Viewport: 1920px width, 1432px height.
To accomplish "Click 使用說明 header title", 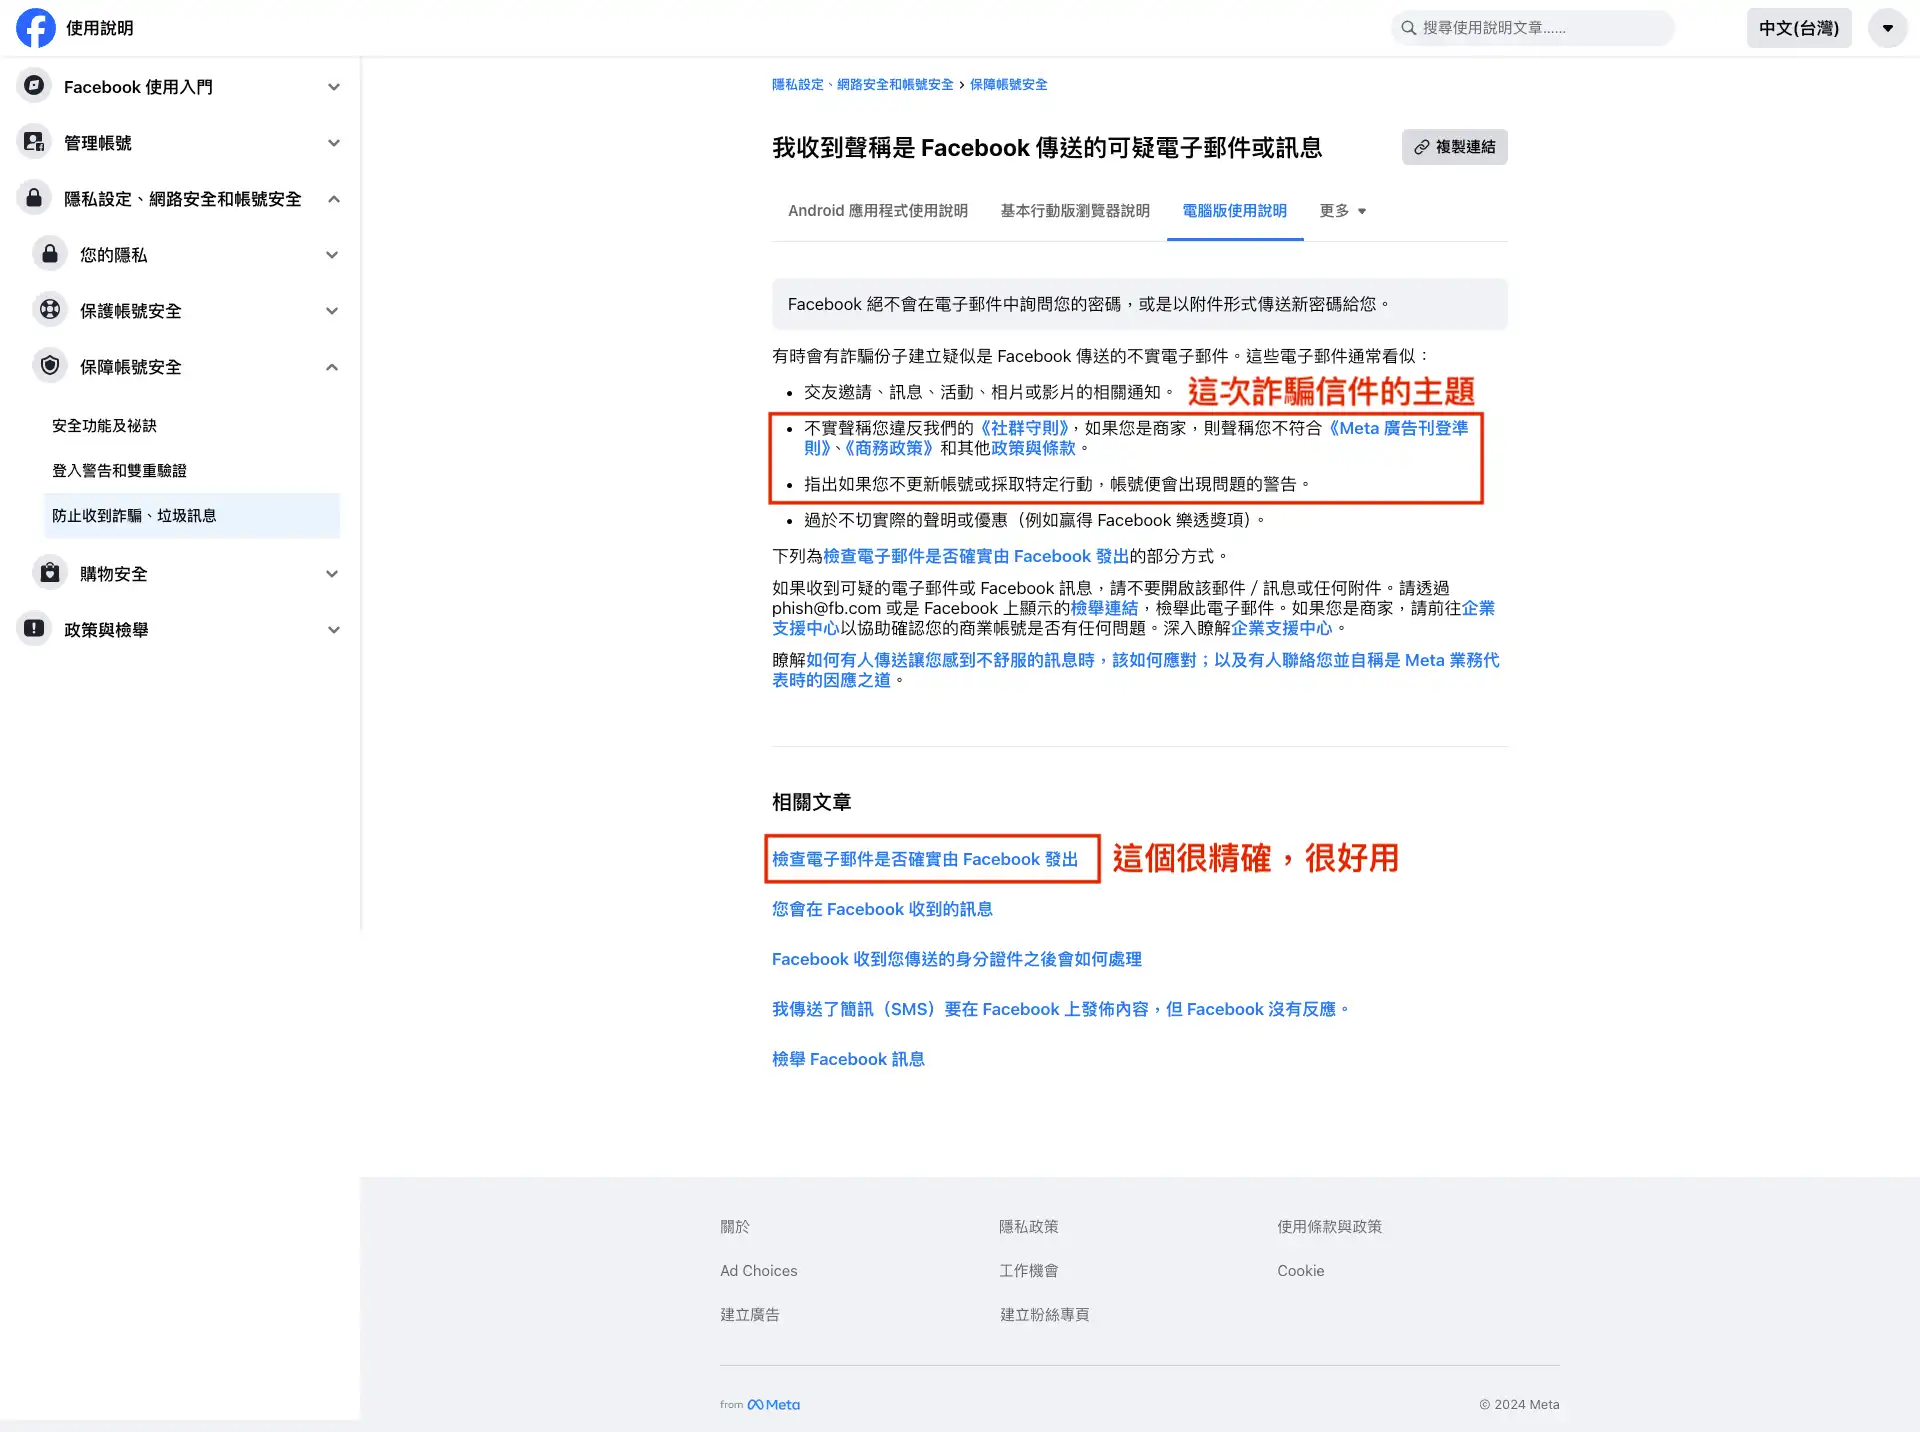I will [x=99, y=28].
